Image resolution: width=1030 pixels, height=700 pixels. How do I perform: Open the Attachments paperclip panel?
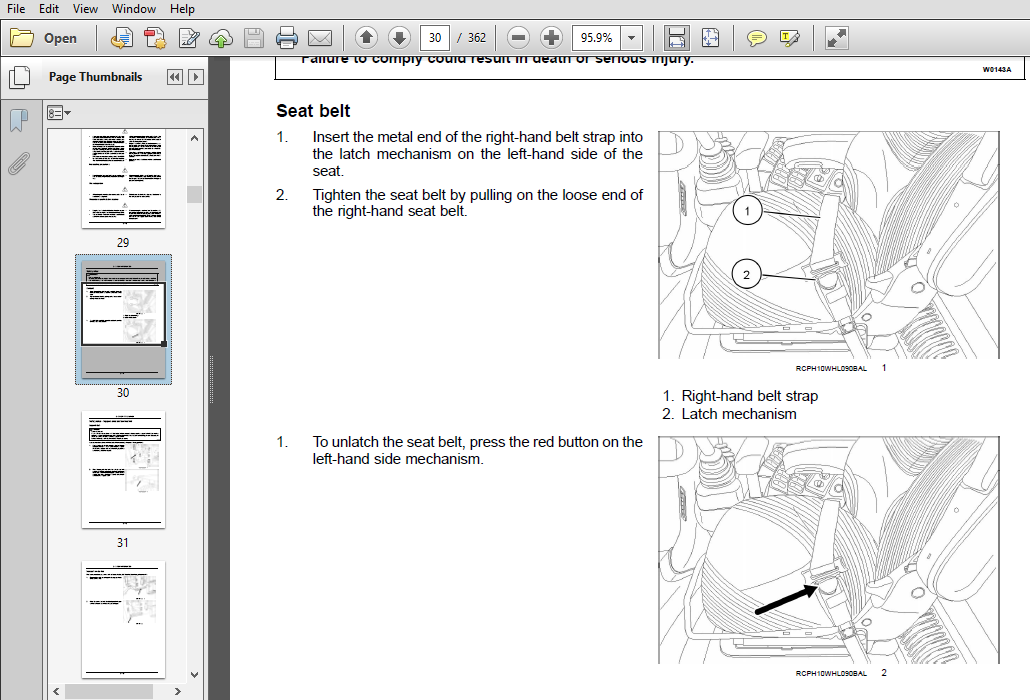click(19, 164)
